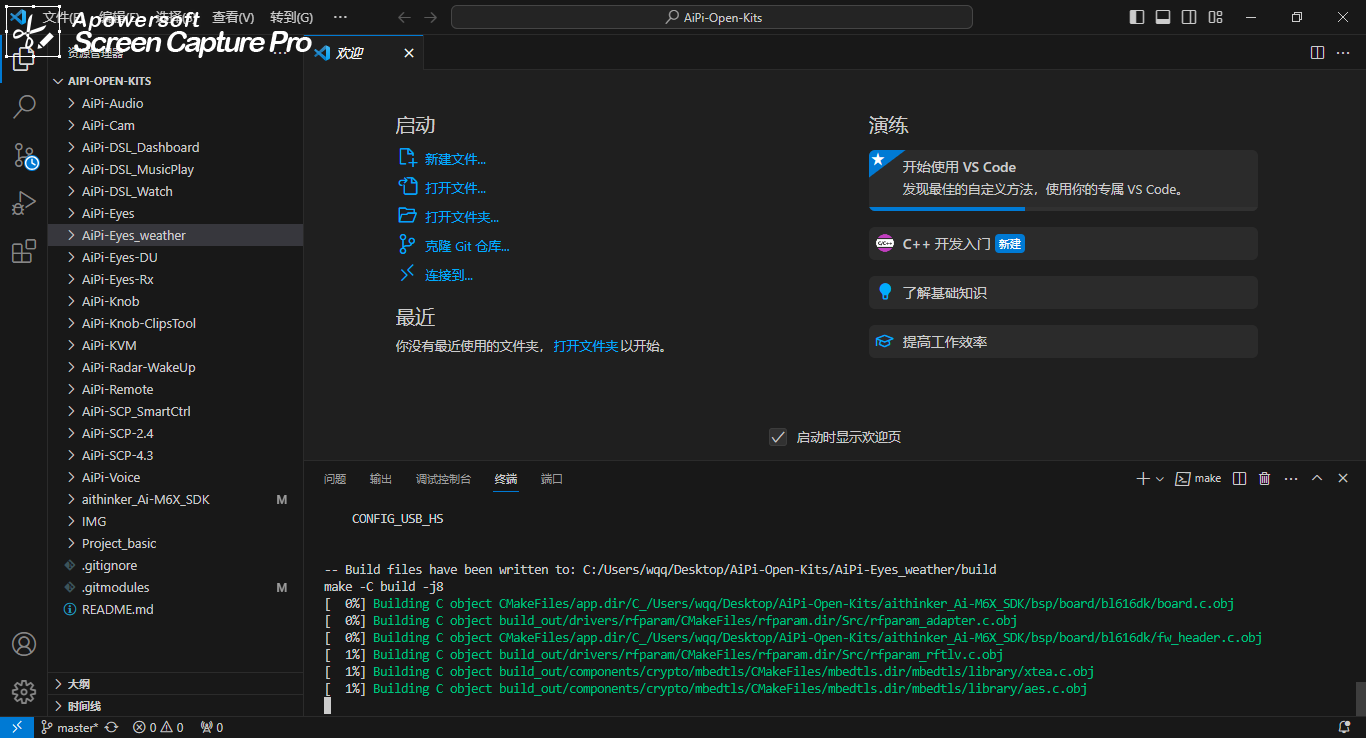The width and height of the screenshot is (1366, 738).
Task: Open the 转到(G) menu
Action: (x=291, y=17)
